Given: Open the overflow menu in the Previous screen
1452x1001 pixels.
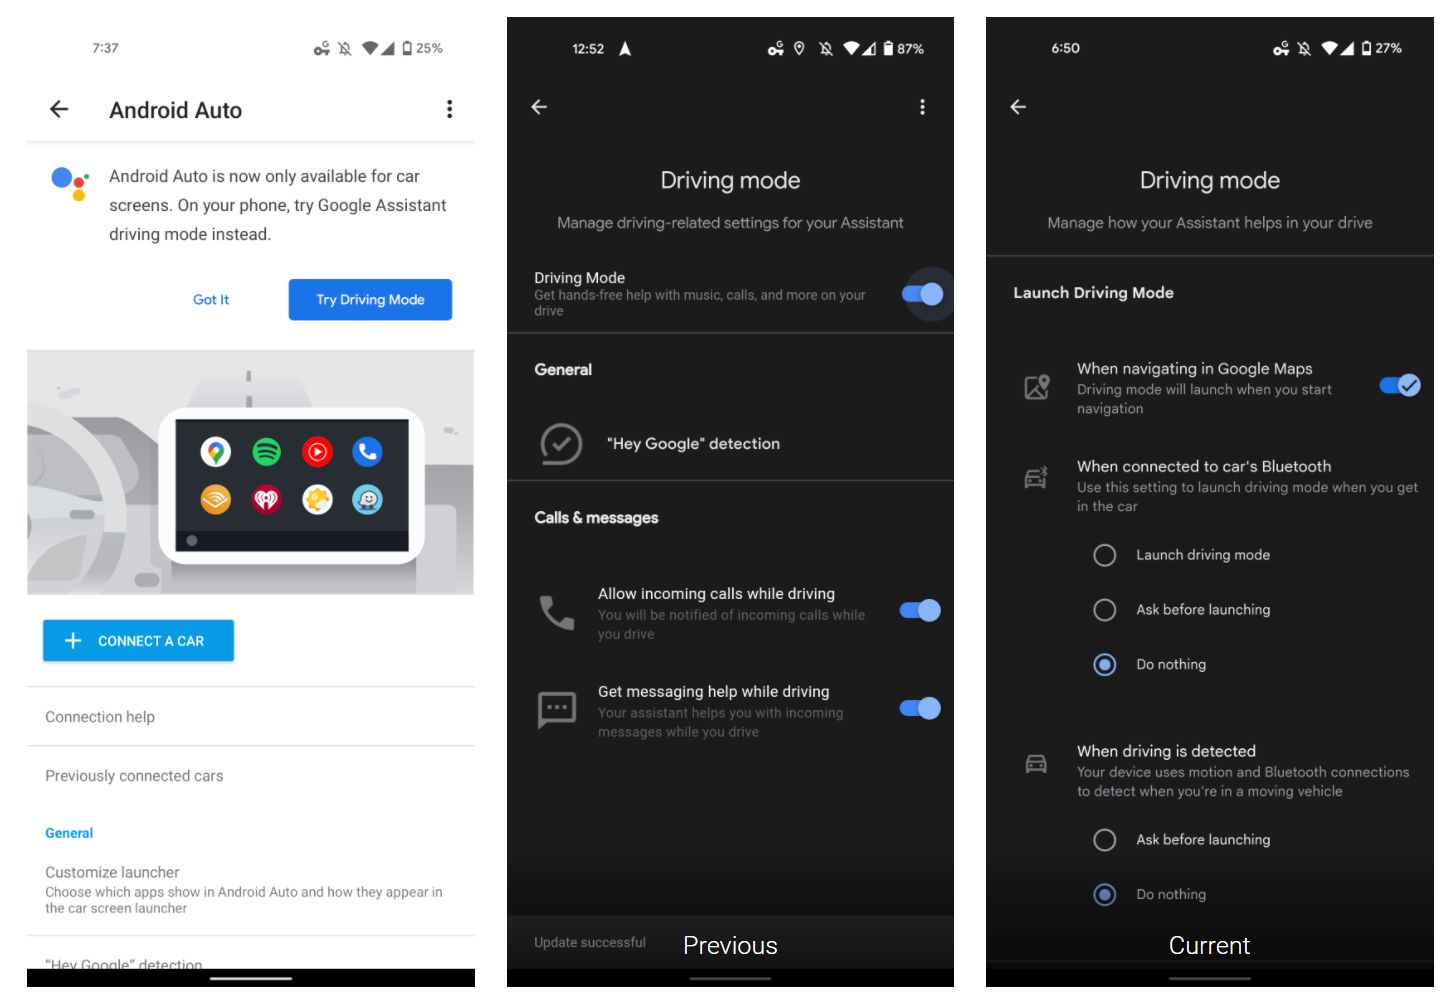Looking at the screenshot, I should 922,107.
